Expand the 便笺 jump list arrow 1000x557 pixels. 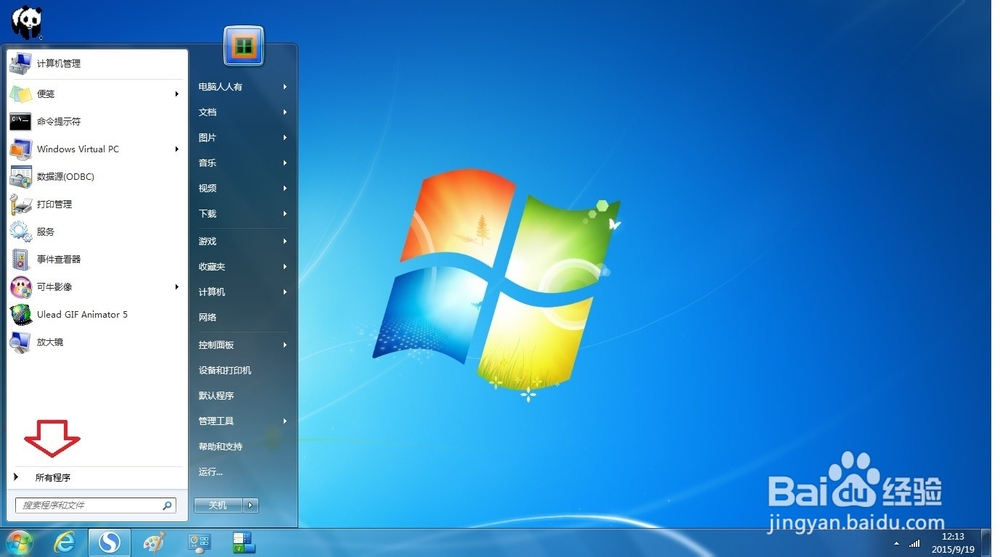177,94
